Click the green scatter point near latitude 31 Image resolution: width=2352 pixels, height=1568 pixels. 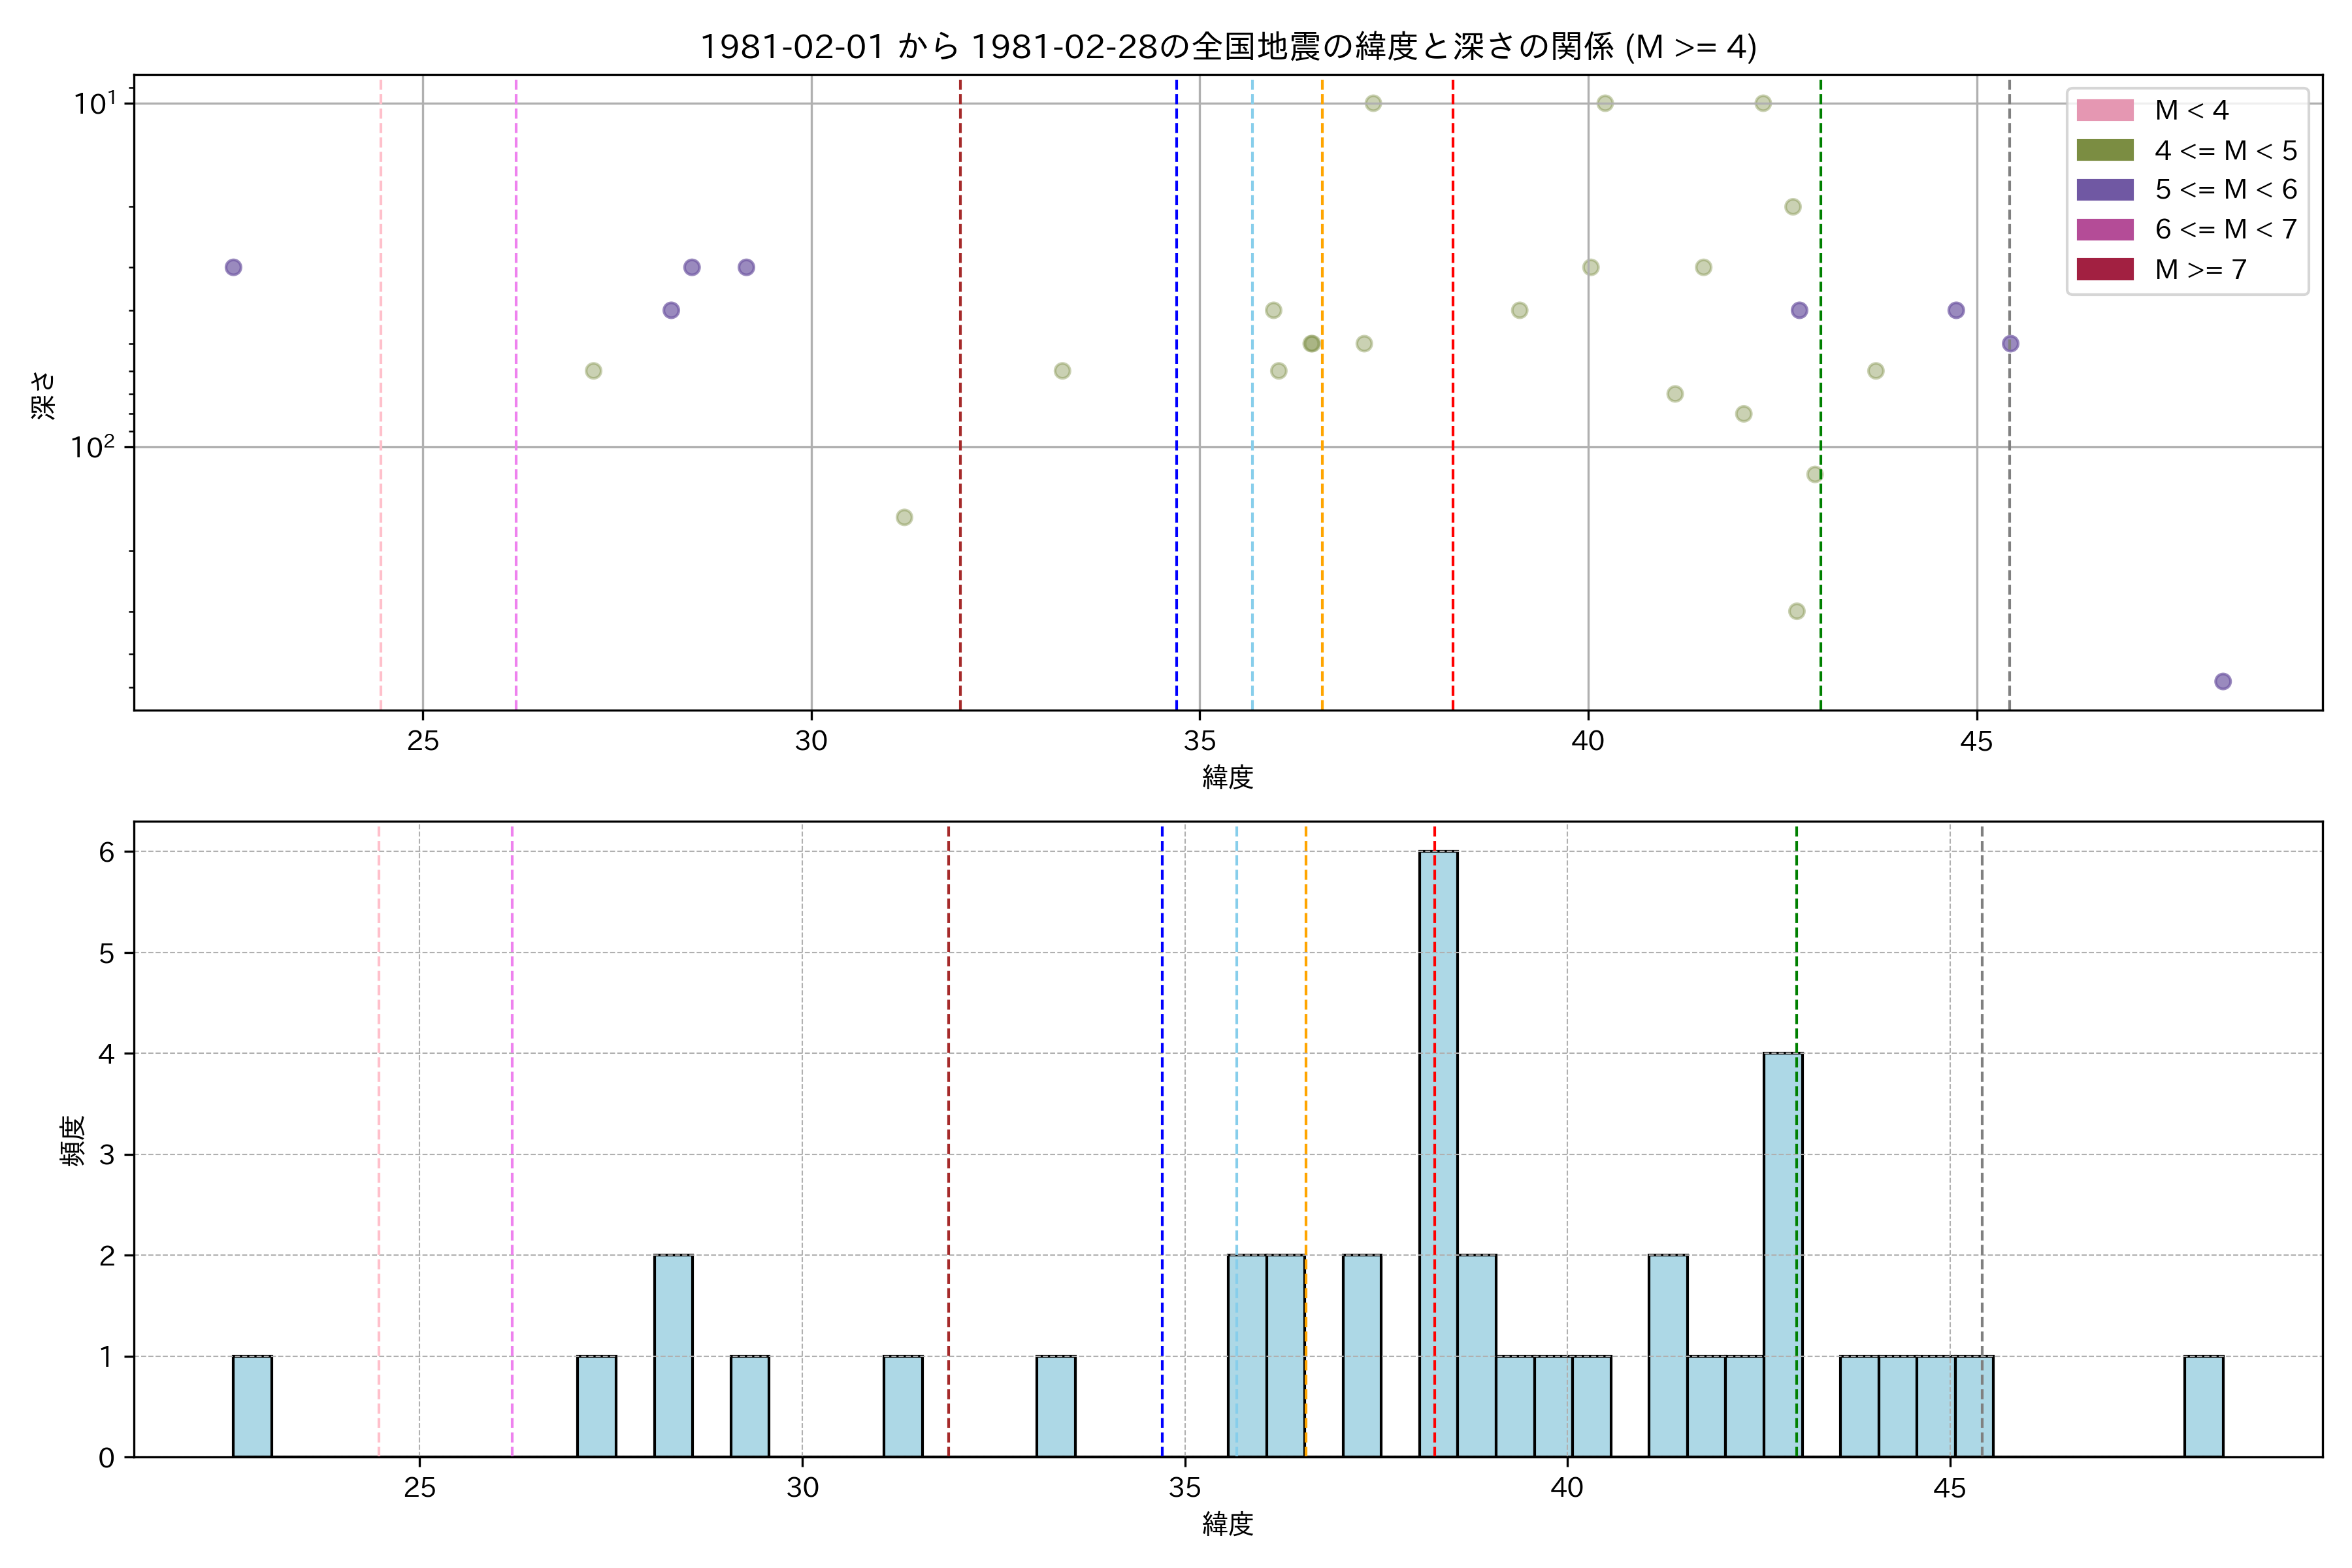coord(904,517)
